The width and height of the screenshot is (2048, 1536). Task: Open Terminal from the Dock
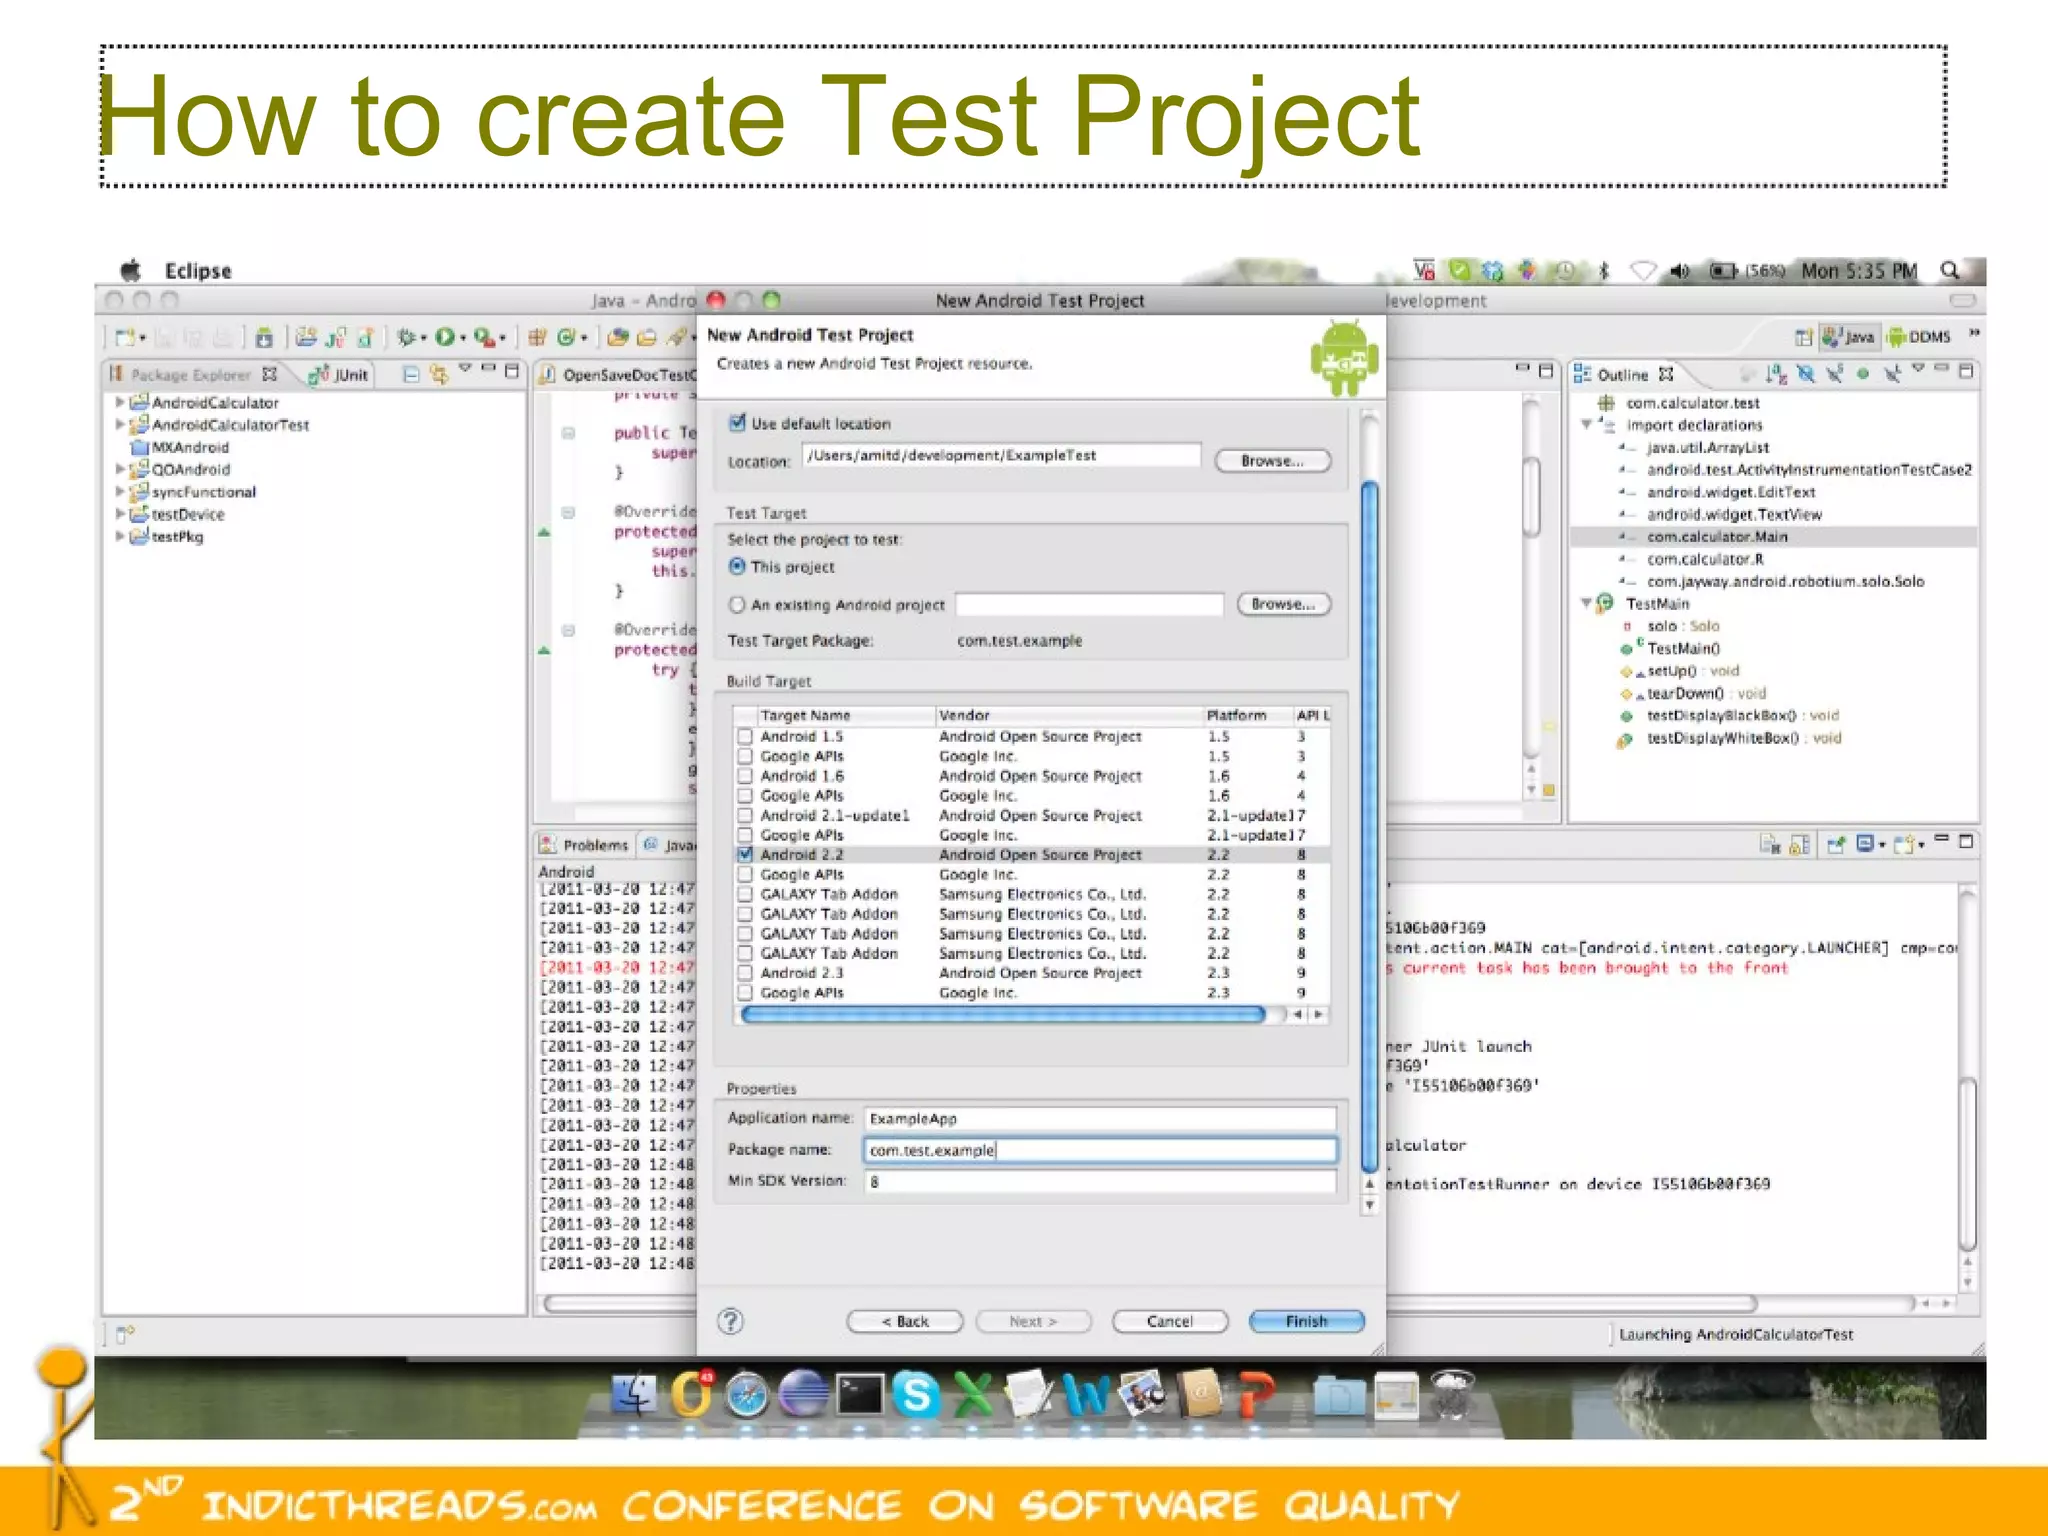tap(860, 1394)
